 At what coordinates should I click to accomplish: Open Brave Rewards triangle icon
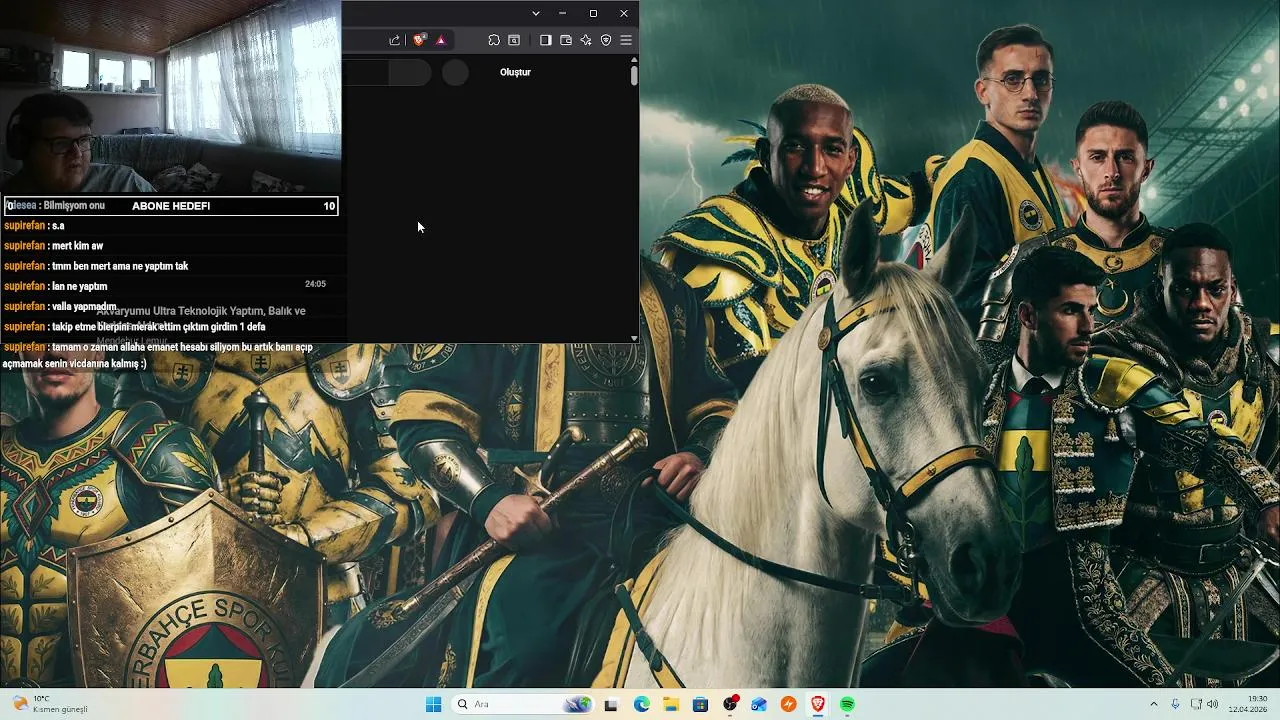(441, 40)
